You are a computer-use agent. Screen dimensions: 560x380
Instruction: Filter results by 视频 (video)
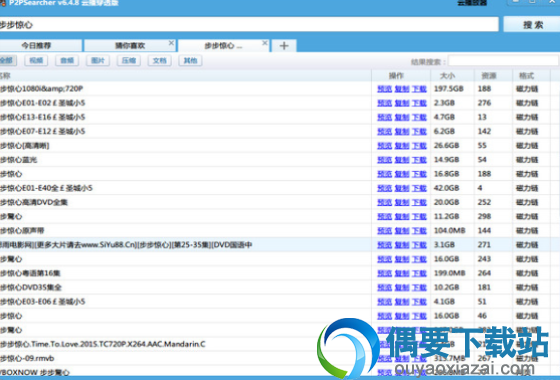point(36,60)
